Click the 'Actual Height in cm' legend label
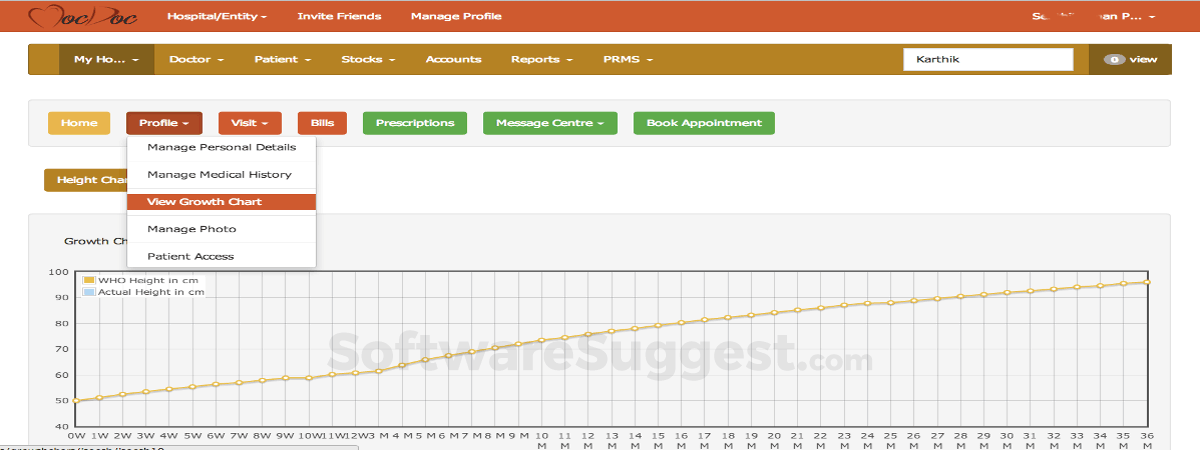 pyautogui.click(x=151, y=292)
